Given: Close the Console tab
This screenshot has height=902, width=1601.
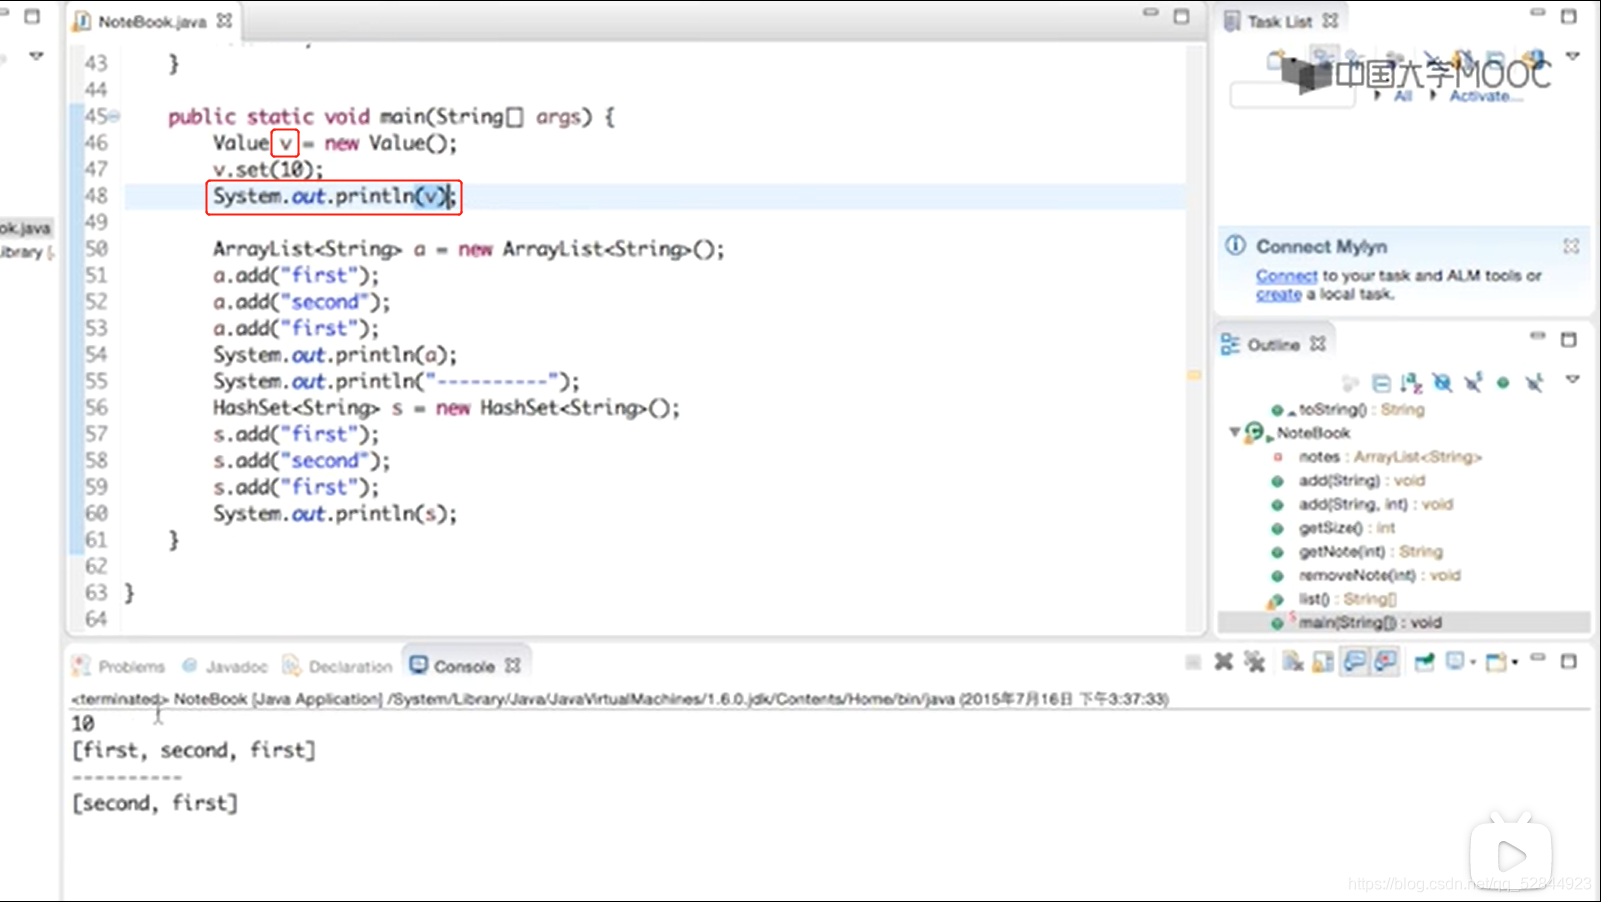Looking at the screenshot, I should (513, 666).
